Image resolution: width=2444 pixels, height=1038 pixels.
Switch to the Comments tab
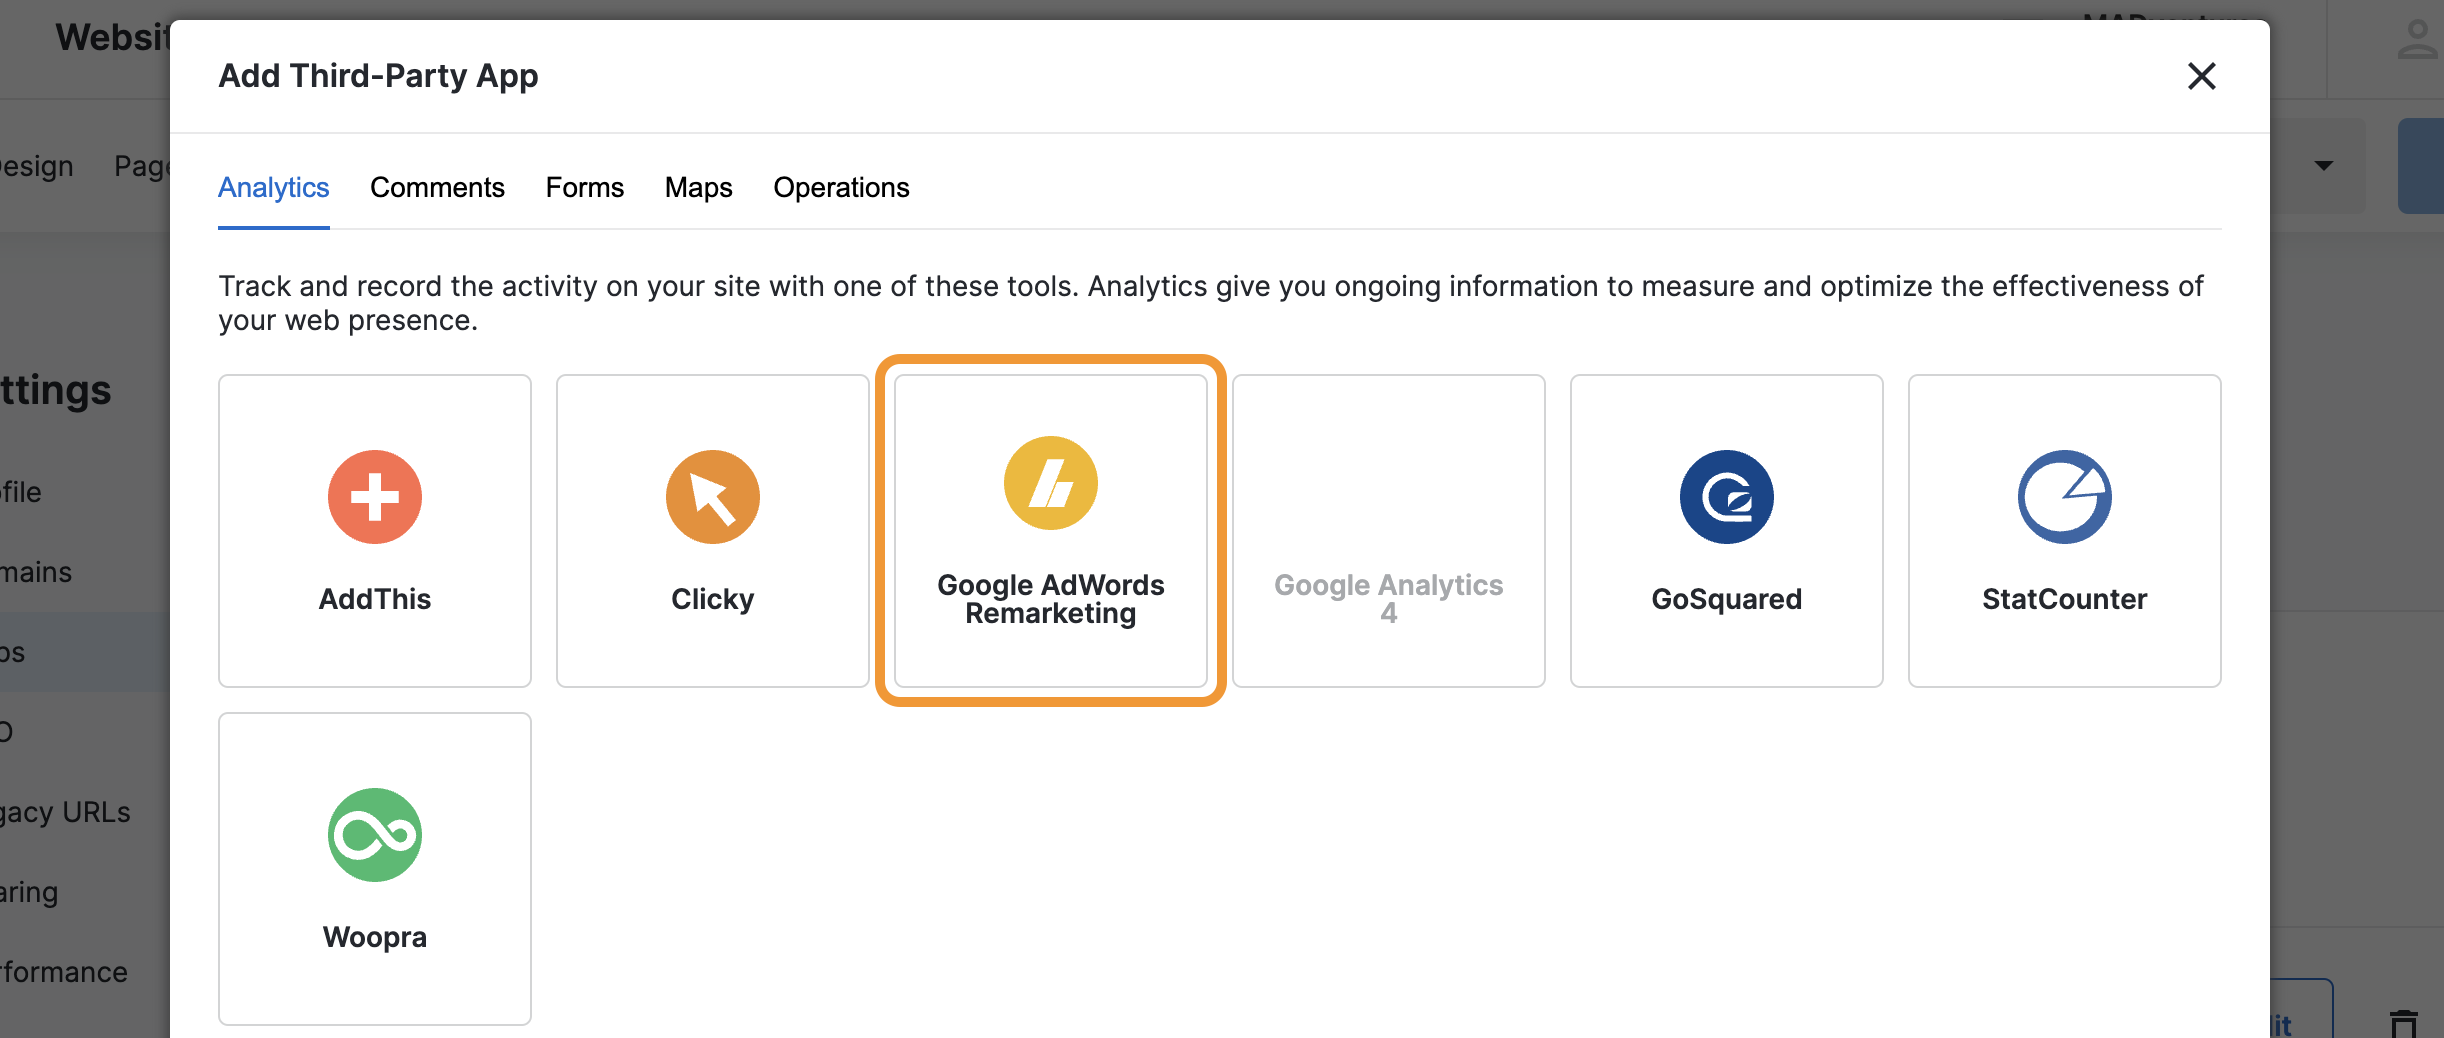click(437, 188)
